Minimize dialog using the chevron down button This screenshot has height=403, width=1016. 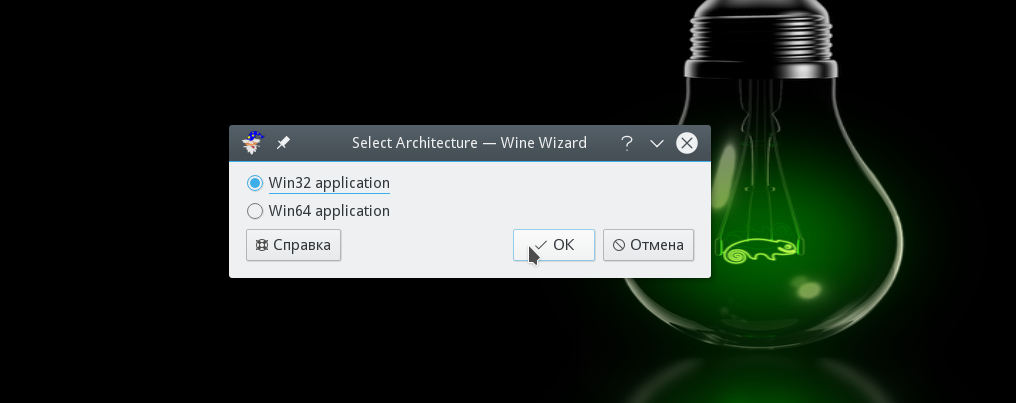click(657, 143)
